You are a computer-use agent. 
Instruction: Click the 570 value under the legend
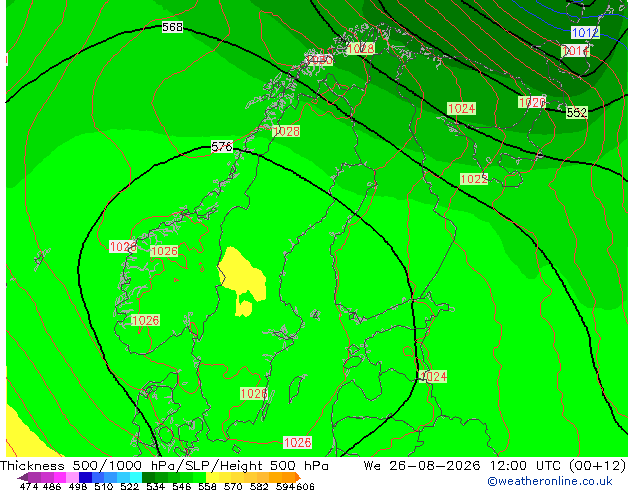point(233,486)
